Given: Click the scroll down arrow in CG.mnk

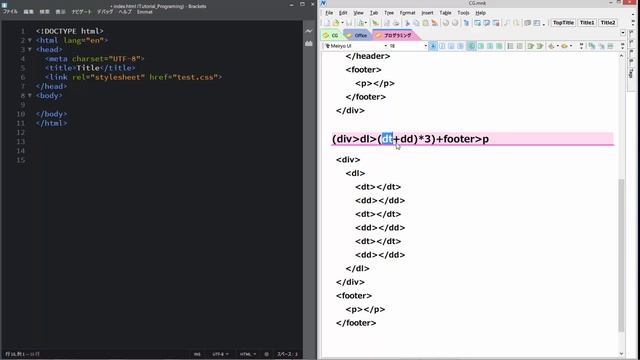Looking at the screenshot, I should [622, 354].
